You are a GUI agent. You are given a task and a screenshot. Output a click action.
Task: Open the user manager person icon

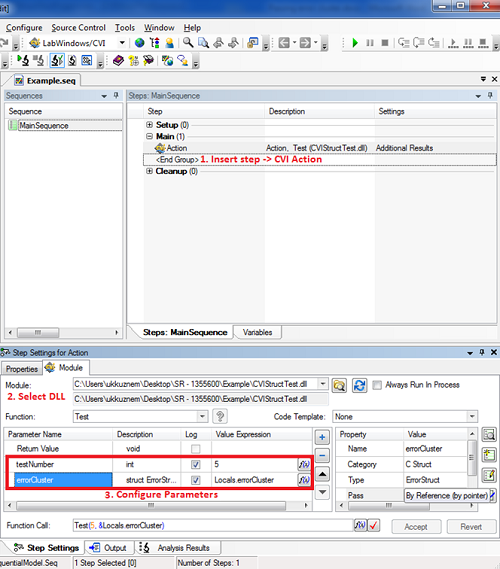[169, 43]
